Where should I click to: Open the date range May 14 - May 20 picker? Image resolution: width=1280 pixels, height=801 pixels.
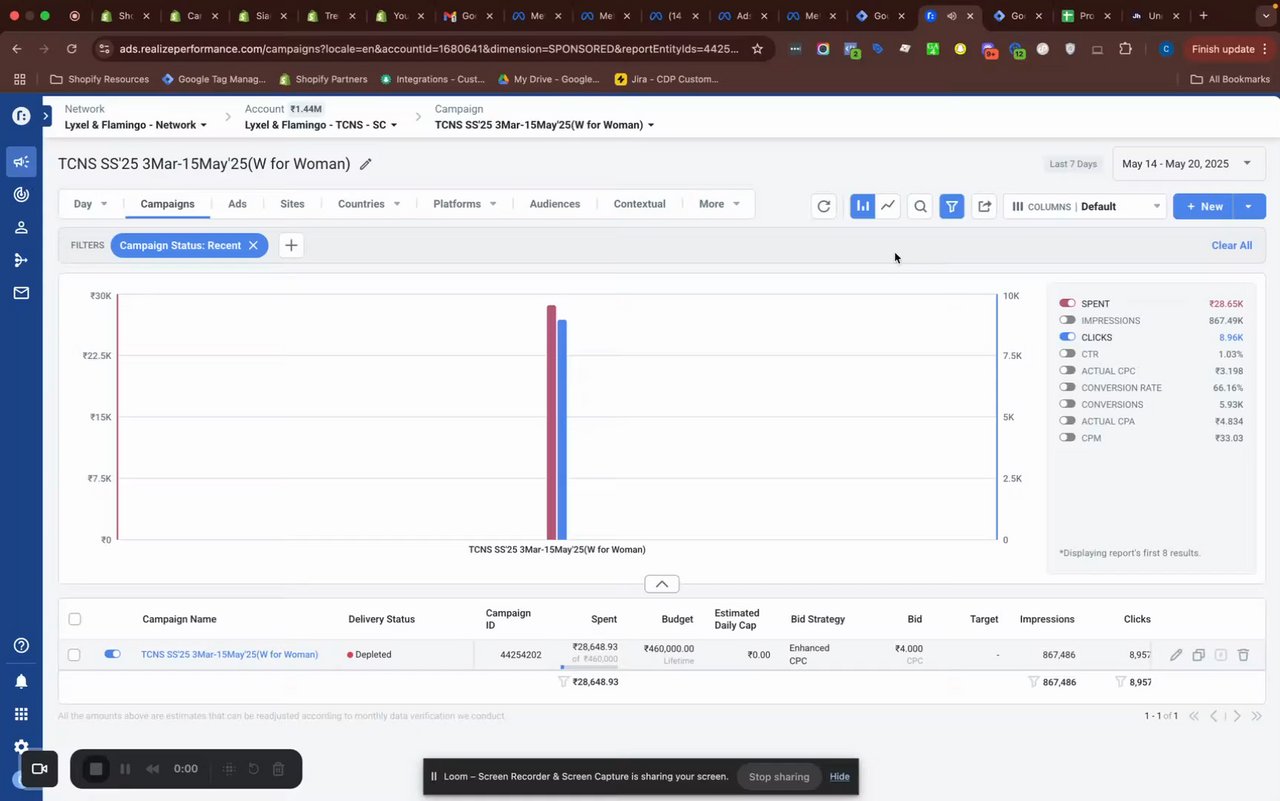(x=1189, y=164)
